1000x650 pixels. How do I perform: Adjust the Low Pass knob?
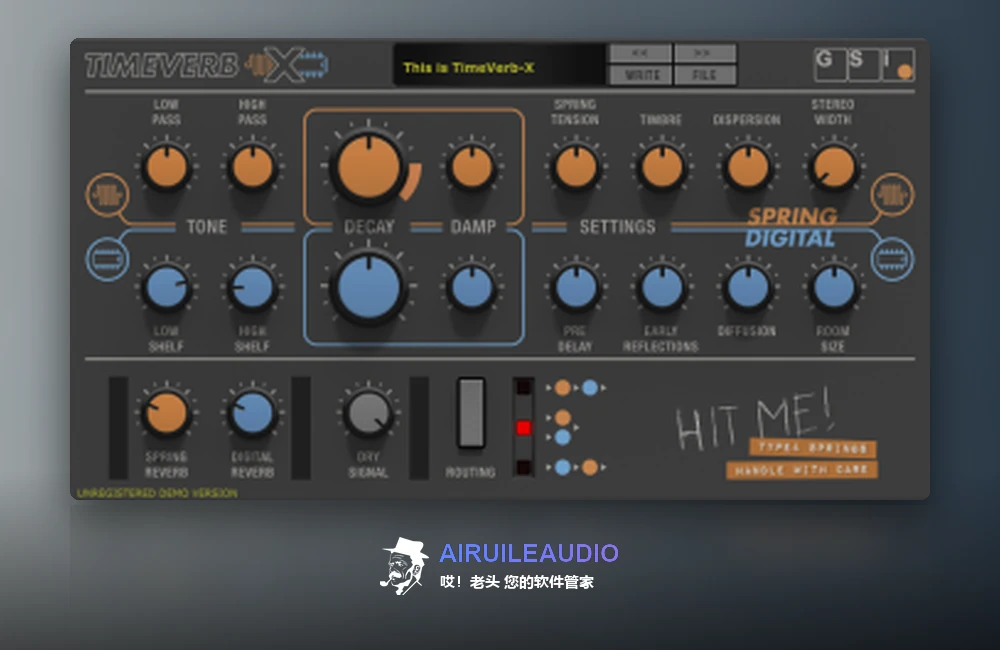click(166, 167)
